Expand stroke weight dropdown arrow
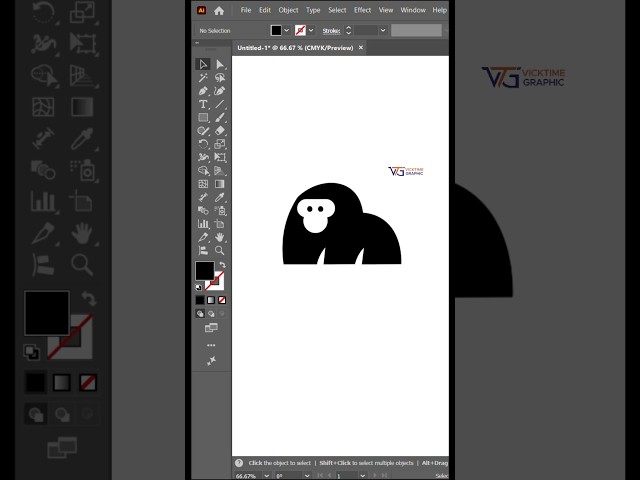Image resolution: width=640 pixels, height=480 pixels. tap(383, 30)
